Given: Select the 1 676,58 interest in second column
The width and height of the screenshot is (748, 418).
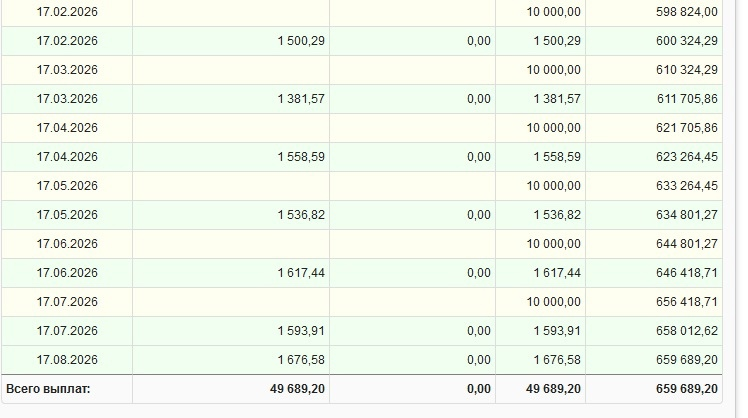Looking at the screenshot, I should pos(301,360).
